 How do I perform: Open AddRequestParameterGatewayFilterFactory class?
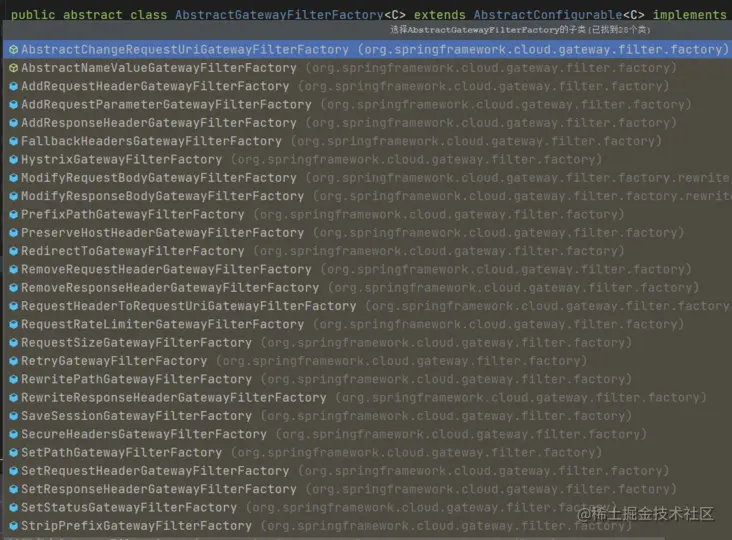click(367, 105)
